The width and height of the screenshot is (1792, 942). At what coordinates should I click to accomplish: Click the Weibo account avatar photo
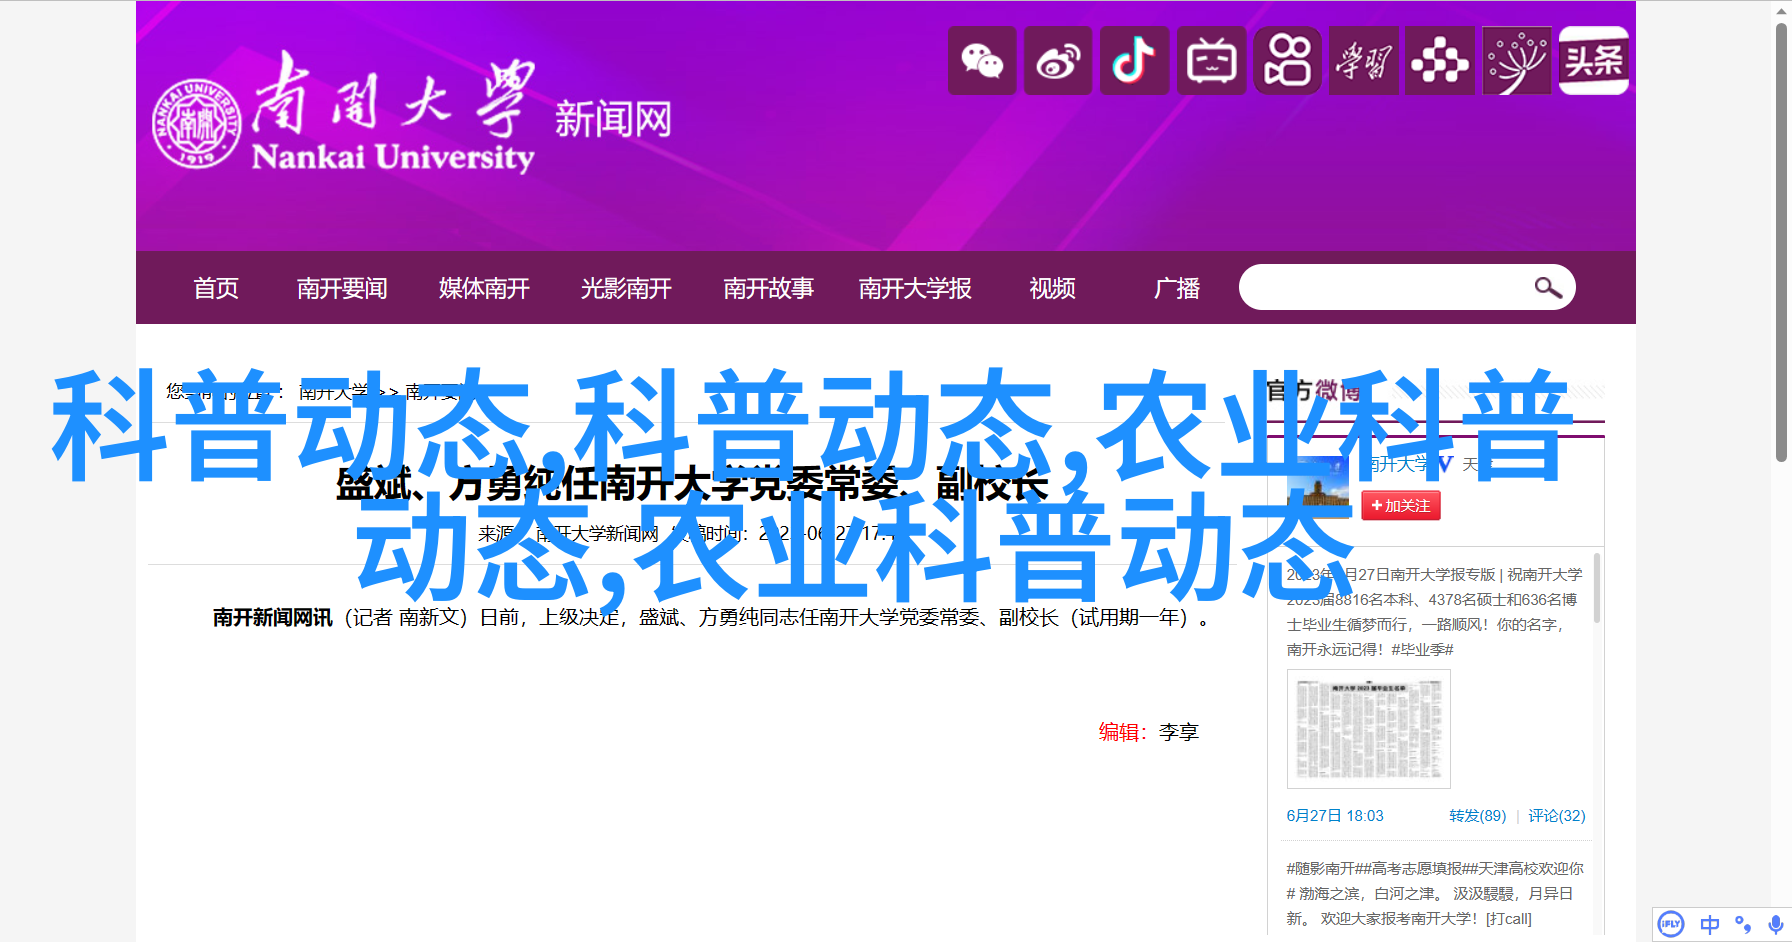(x=1318, y=488)
